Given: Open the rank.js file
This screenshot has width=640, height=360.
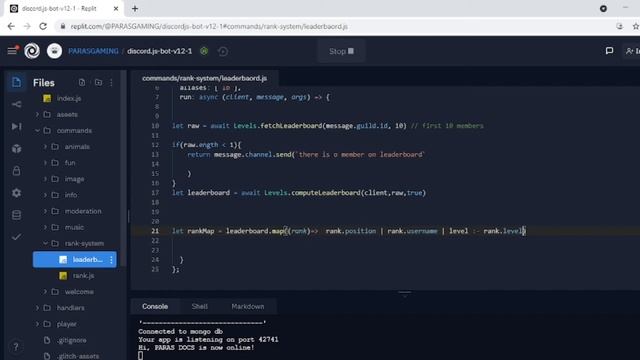Looking at the screenshot, I should 84,276.
